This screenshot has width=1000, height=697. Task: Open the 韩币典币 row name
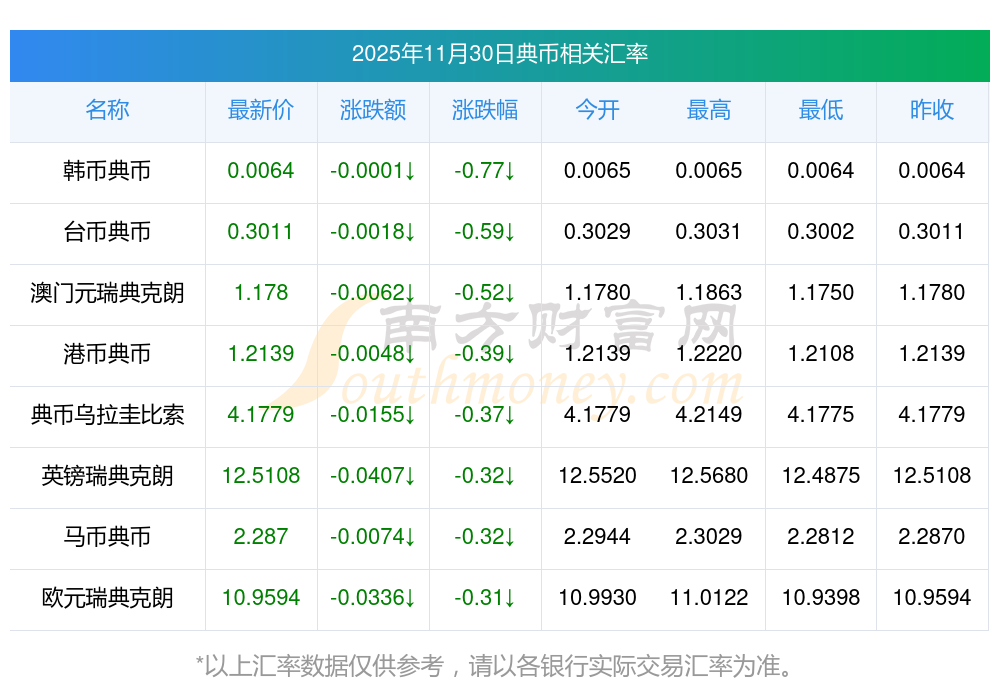(107, 171)
